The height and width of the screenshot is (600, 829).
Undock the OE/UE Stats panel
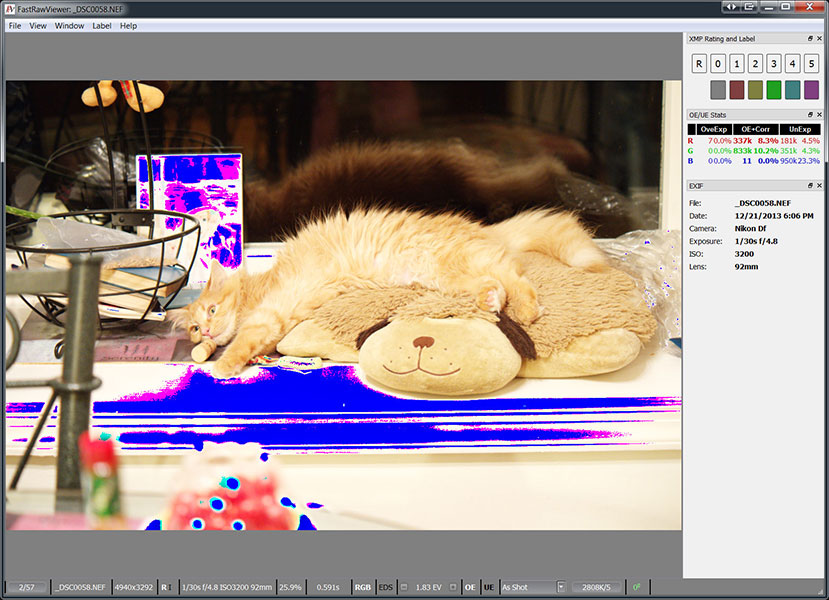(810, 115)
